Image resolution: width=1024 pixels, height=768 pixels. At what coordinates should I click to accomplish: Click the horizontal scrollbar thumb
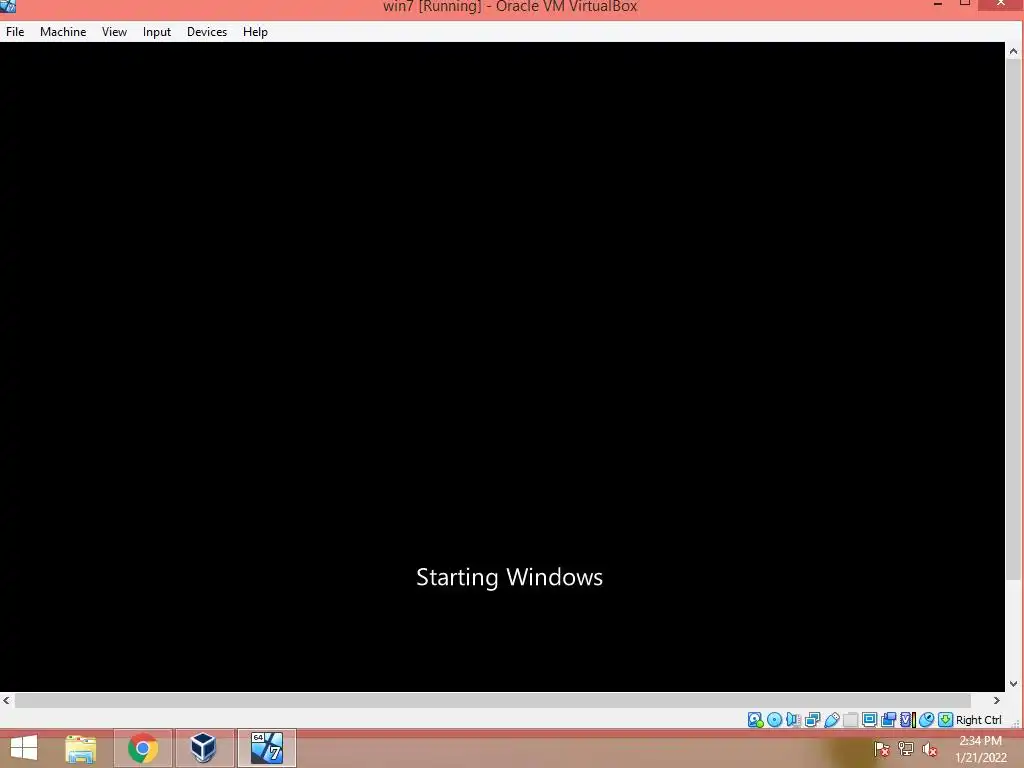493,700
